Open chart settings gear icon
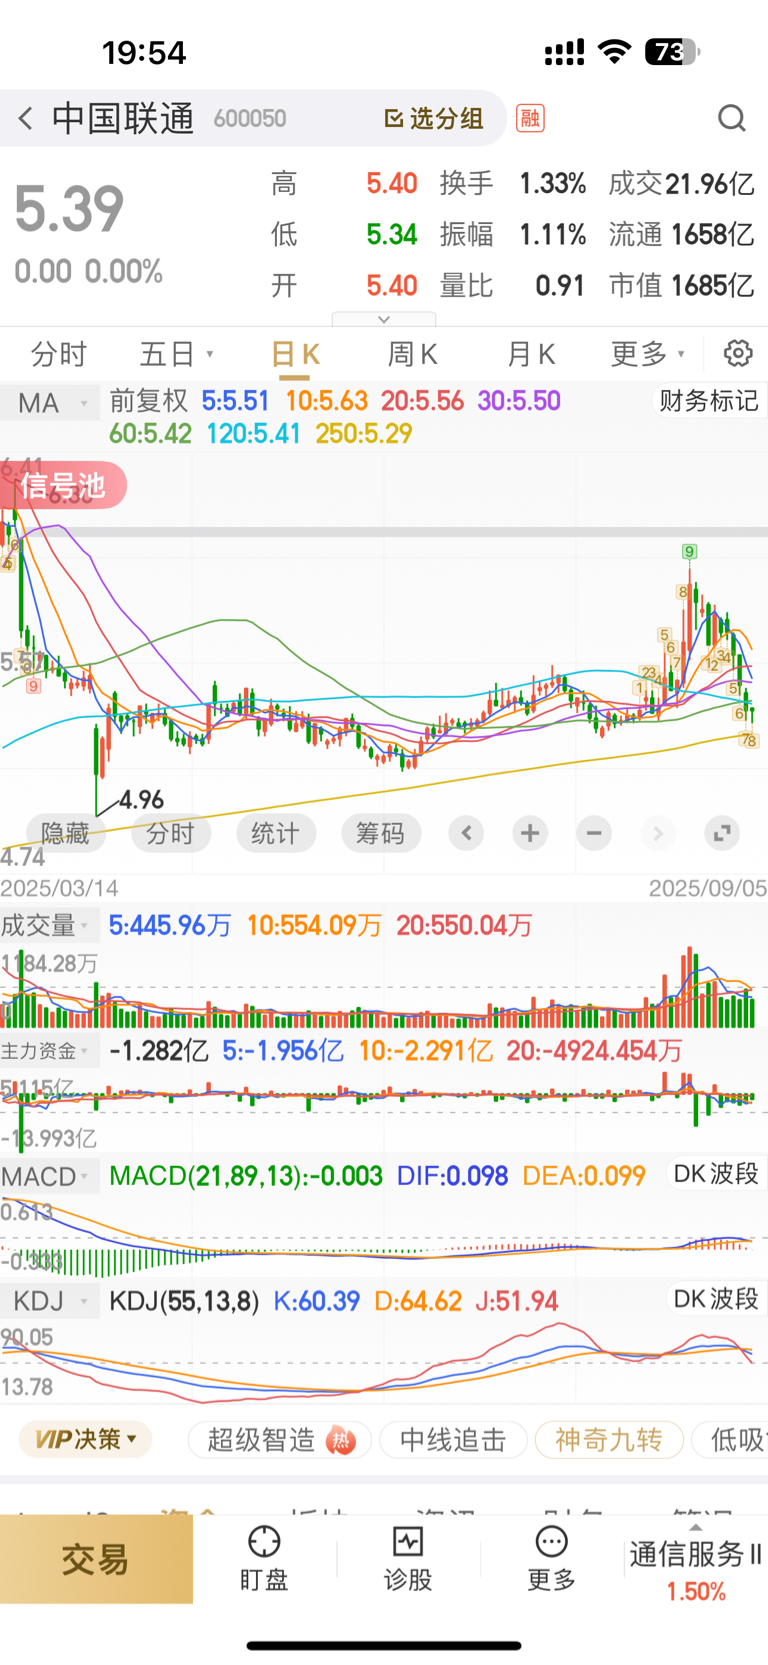Viewport: 768px width, 1665px height. 738,353
